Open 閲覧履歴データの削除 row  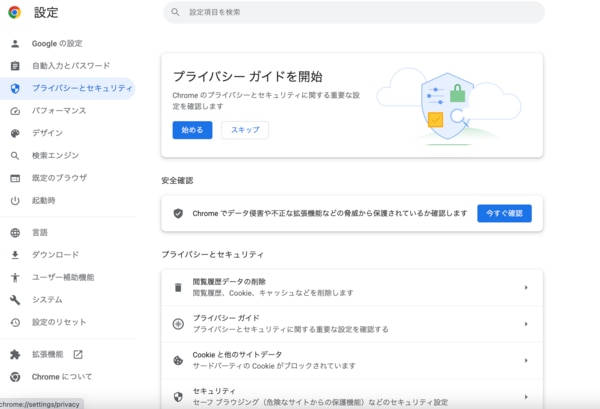[x=352, y=287]
